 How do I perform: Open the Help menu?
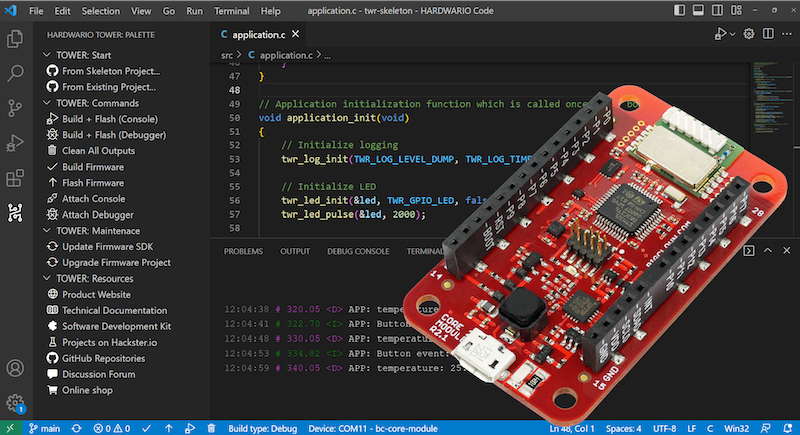pyautogui.click(x=270, y=11)
